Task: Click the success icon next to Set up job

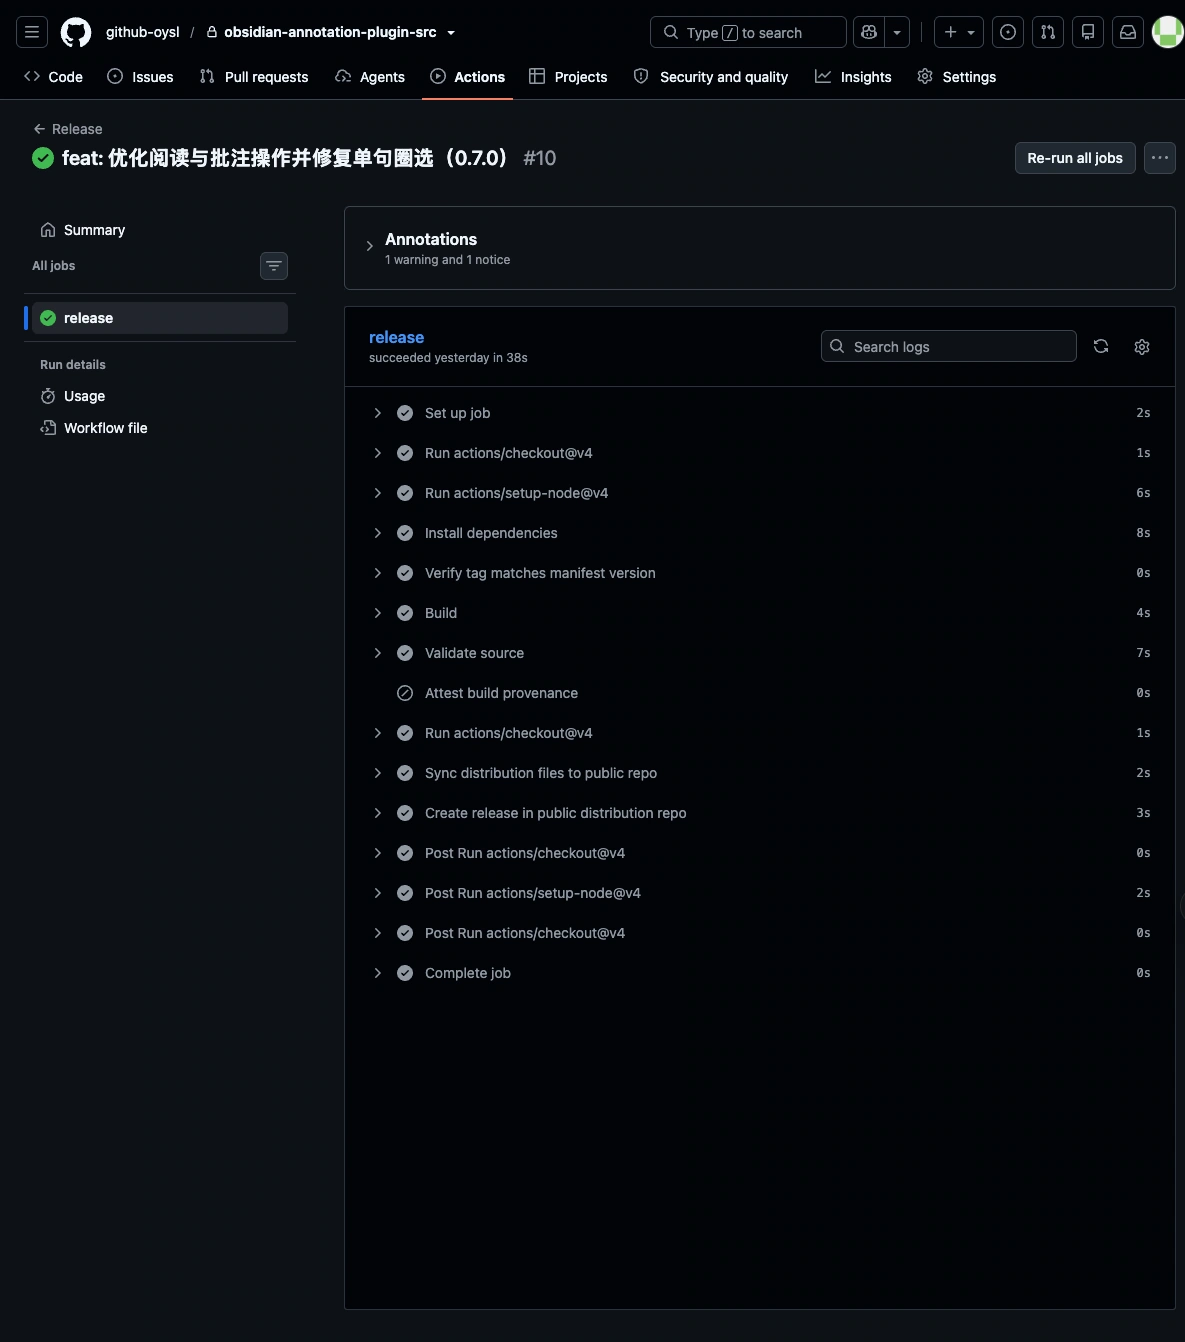Action: point(405,413)
